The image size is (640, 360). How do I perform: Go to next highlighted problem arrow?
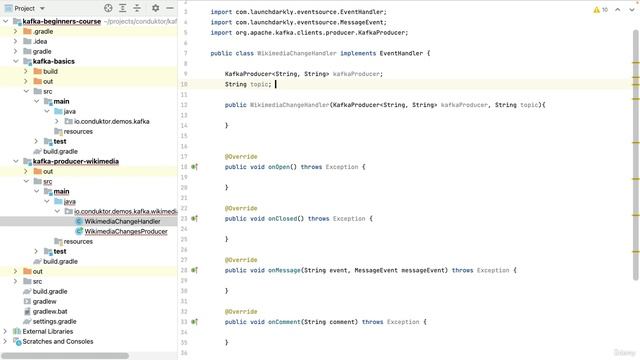(632, 10)
